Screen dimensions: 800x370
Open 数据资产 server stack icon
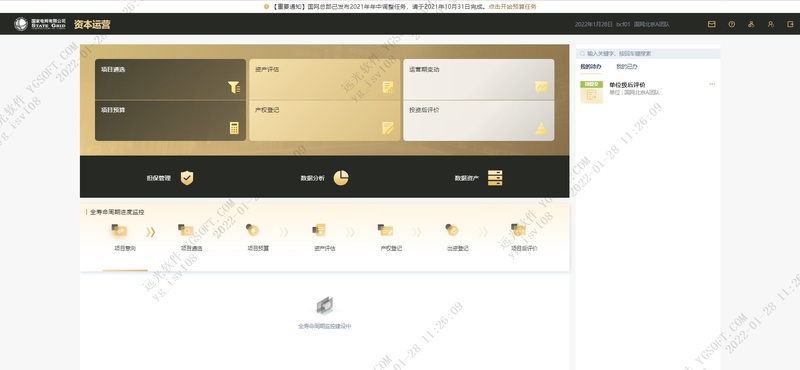(x=495, y=178)
